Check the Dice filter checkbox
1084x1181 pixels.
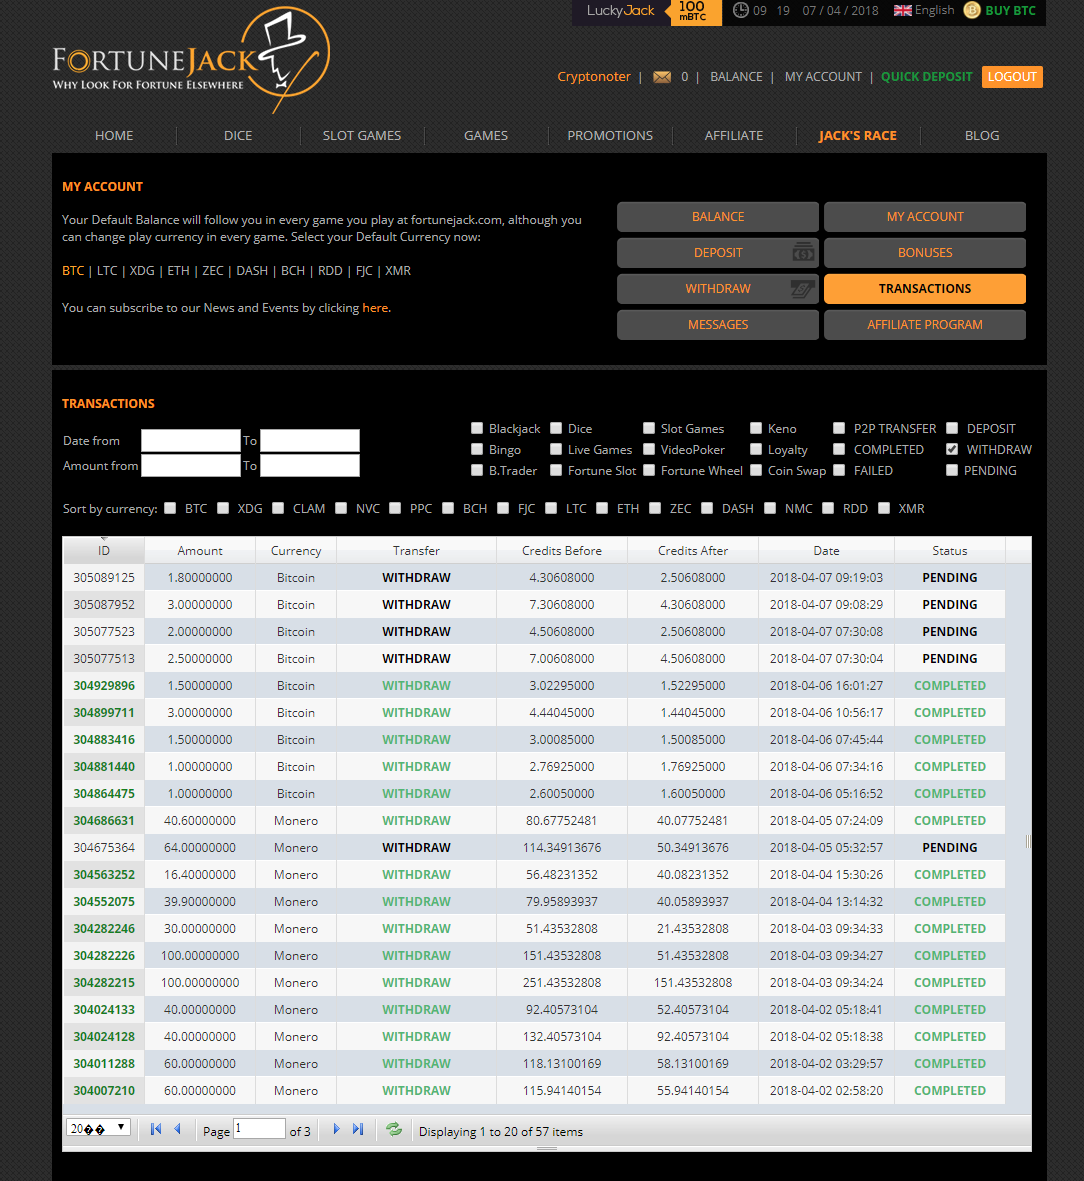(x=556, y=428)
